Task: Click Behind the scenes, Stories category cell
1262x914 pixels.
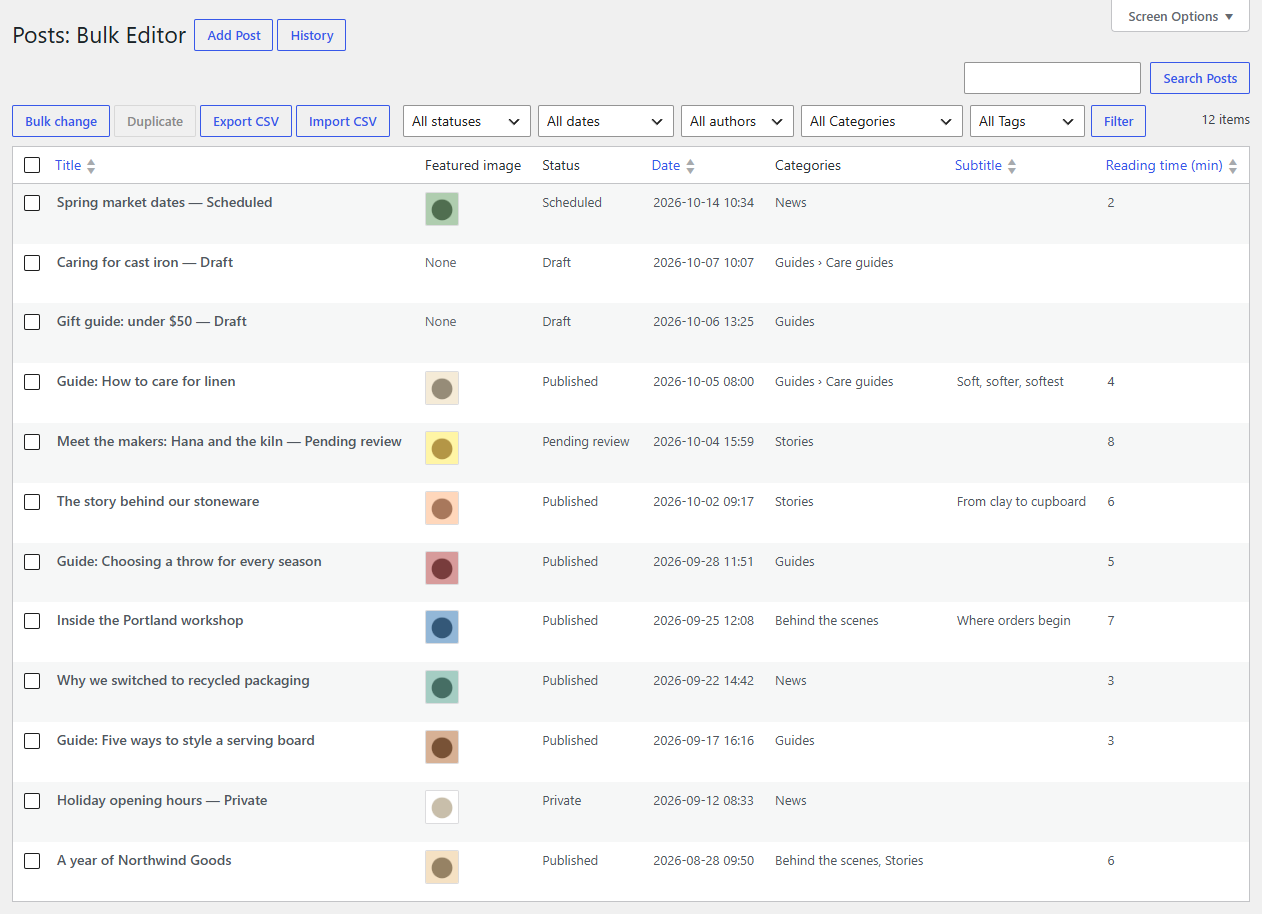Action: [849, 860]
